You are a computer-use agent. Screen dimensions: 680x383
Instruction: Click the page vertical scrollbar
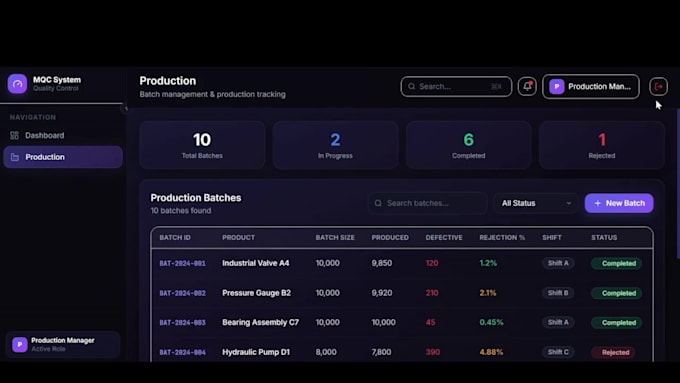[678, 184]
